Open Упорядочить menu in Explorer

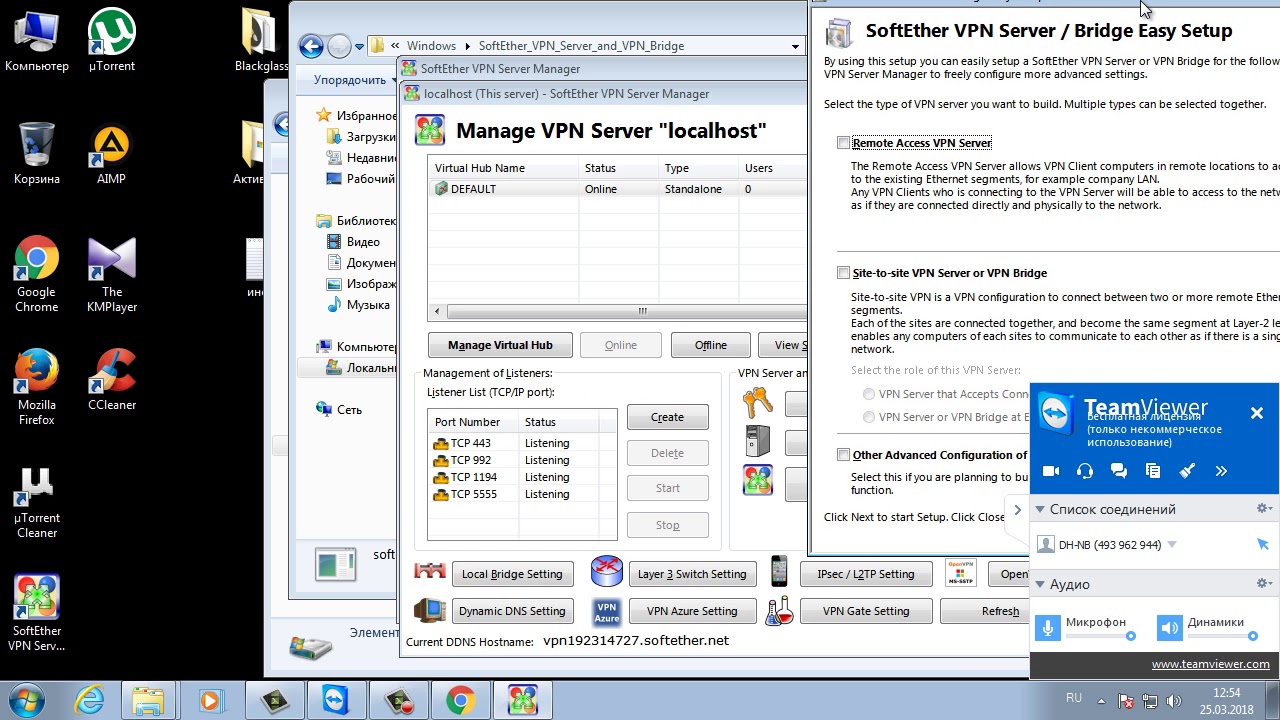[354, 80]
